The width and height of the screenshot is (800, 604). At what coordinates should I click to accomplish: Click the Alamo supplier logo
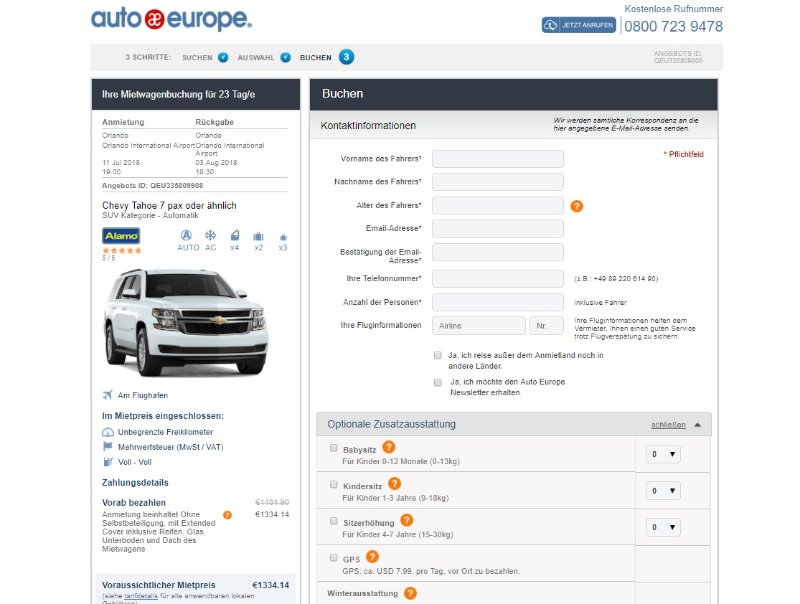click(x=121, y=235)
